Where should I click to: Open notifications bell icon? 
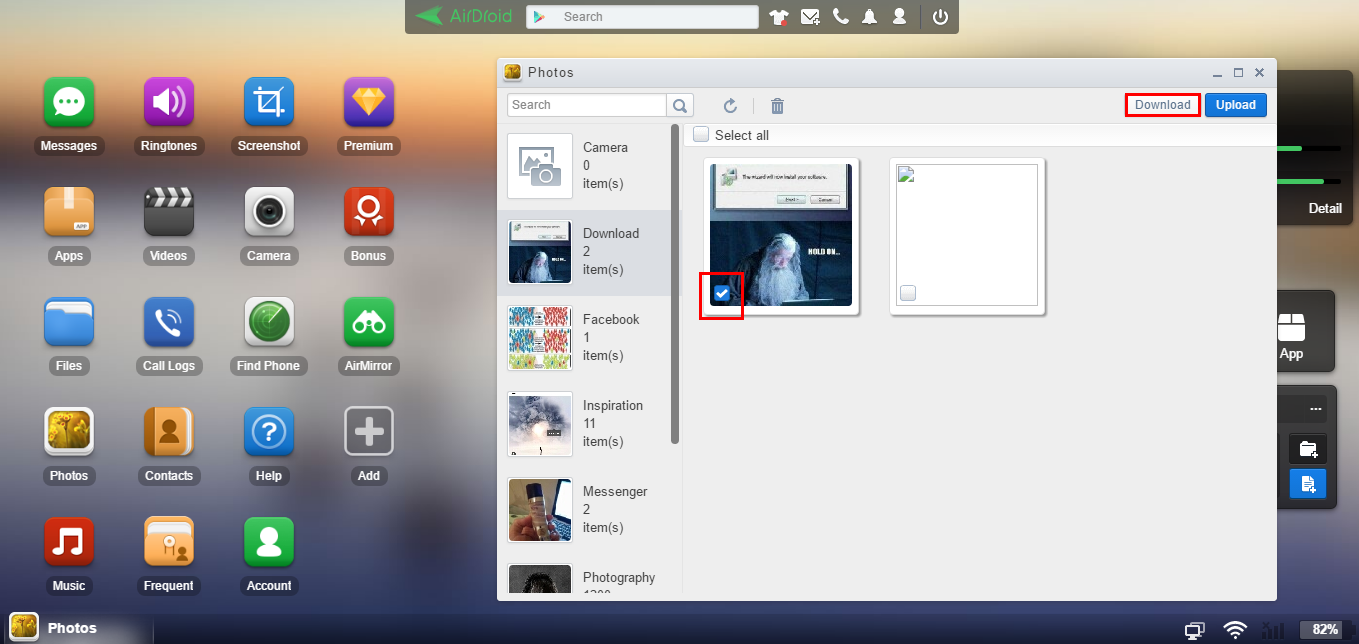pos(870,17)
